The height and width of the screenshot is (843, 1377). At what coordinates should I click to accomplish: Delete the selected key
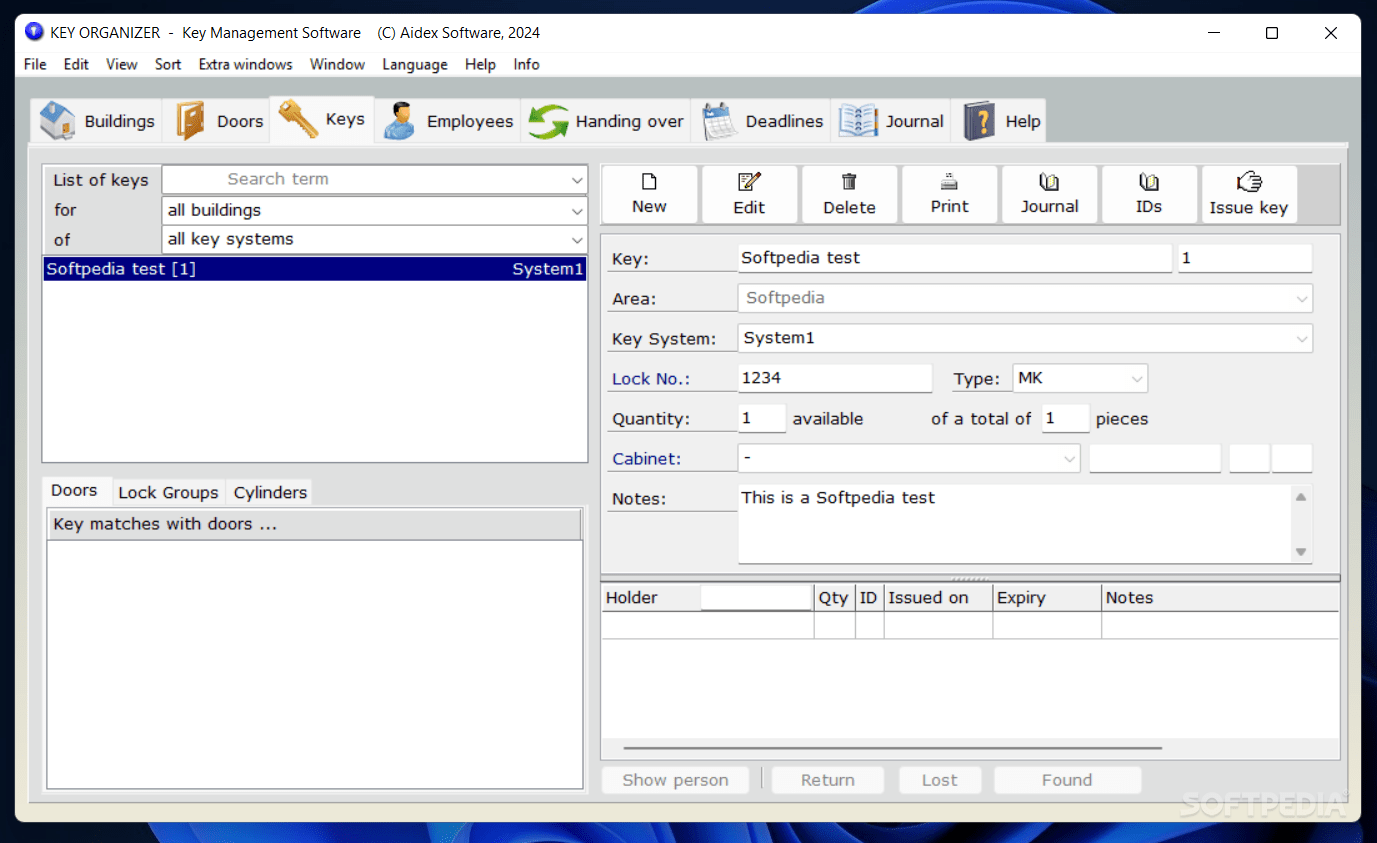pyautogui.click(x=849, y=194)
